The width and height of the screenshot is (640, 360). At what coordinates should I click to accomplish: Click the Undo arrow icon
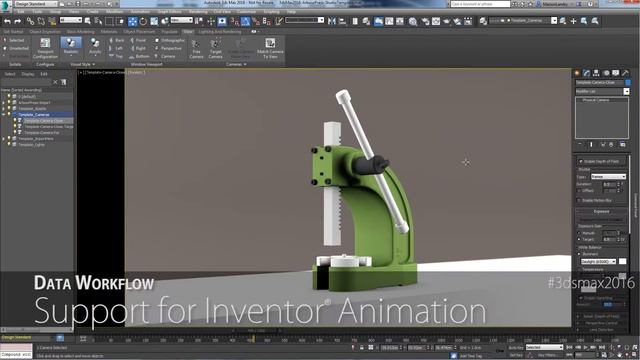7,21
